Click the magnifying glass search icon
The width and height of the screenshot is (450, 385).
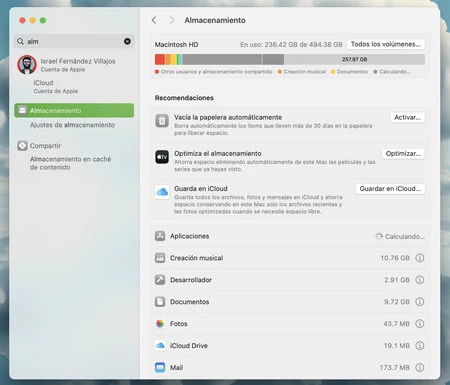[20, 41]
